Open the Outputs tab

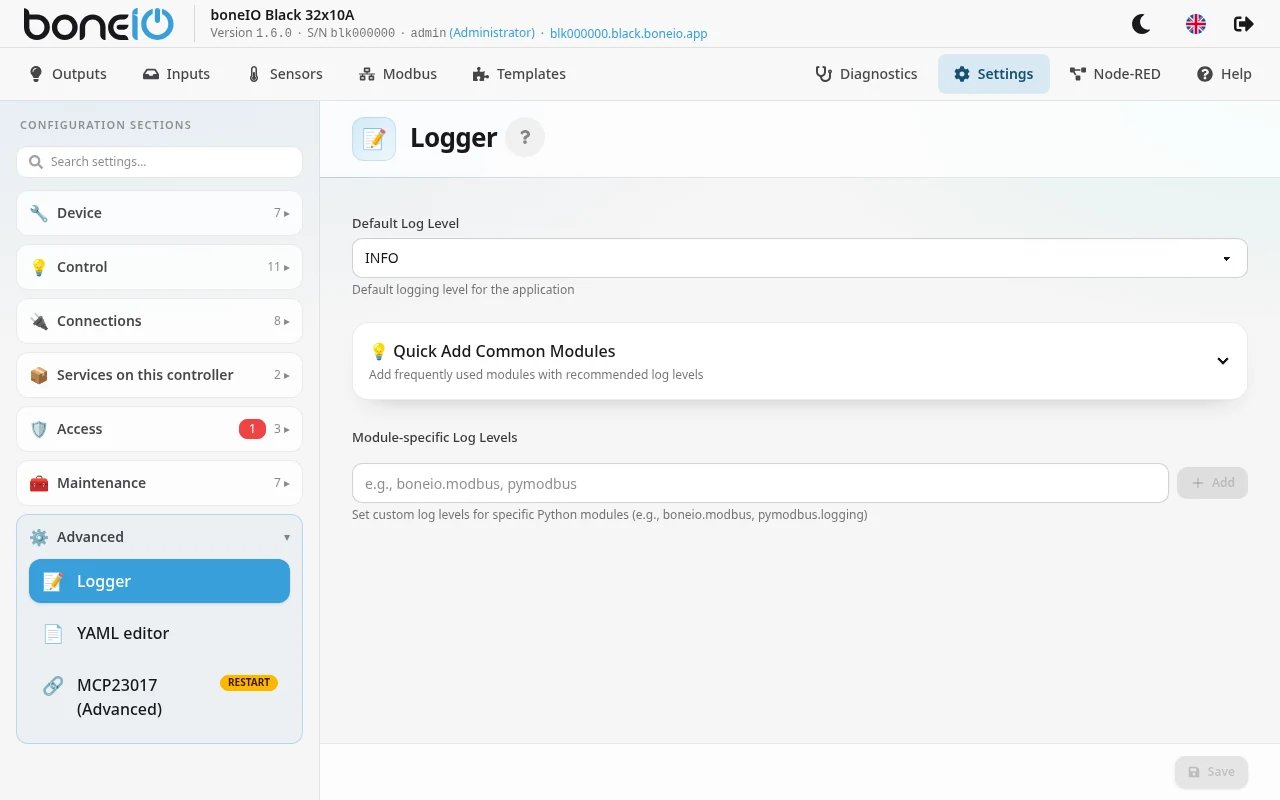(x=68, y=74)
